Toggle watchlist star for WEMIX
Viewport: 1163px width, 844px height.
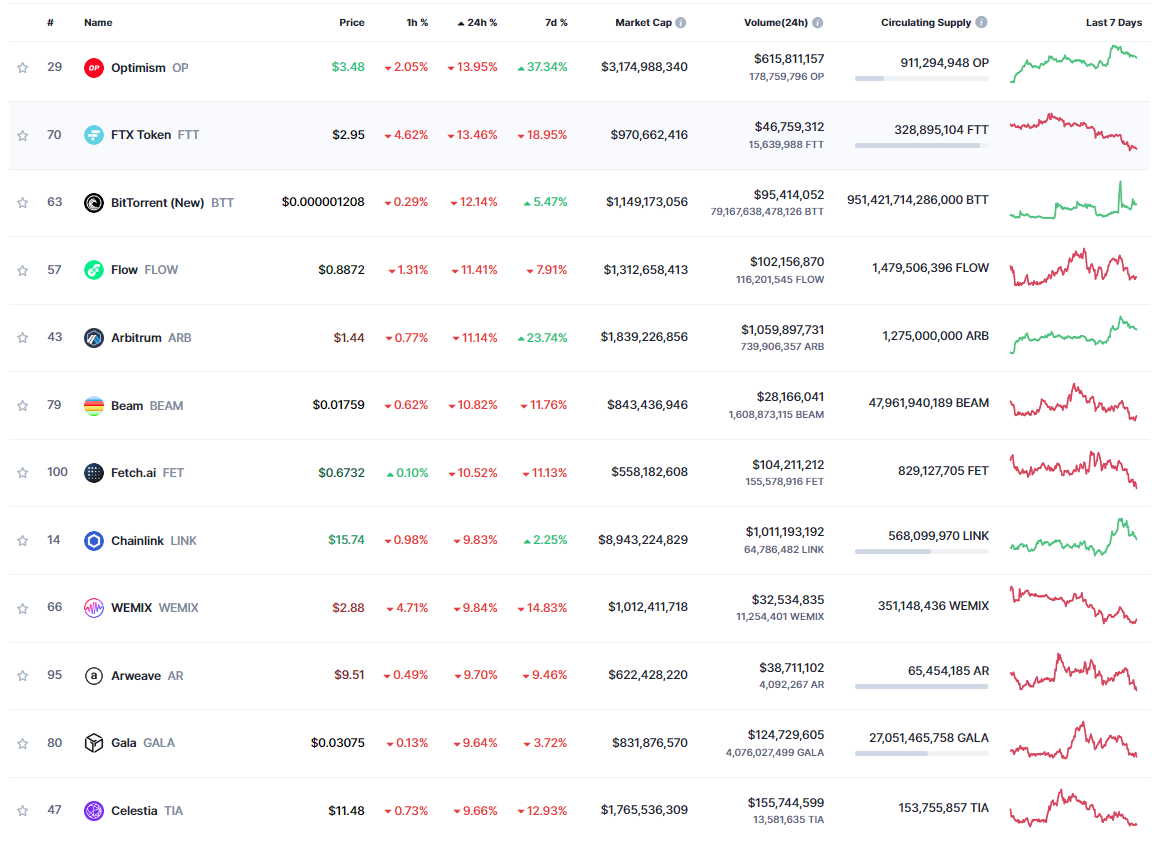click(x=23, y=608)
